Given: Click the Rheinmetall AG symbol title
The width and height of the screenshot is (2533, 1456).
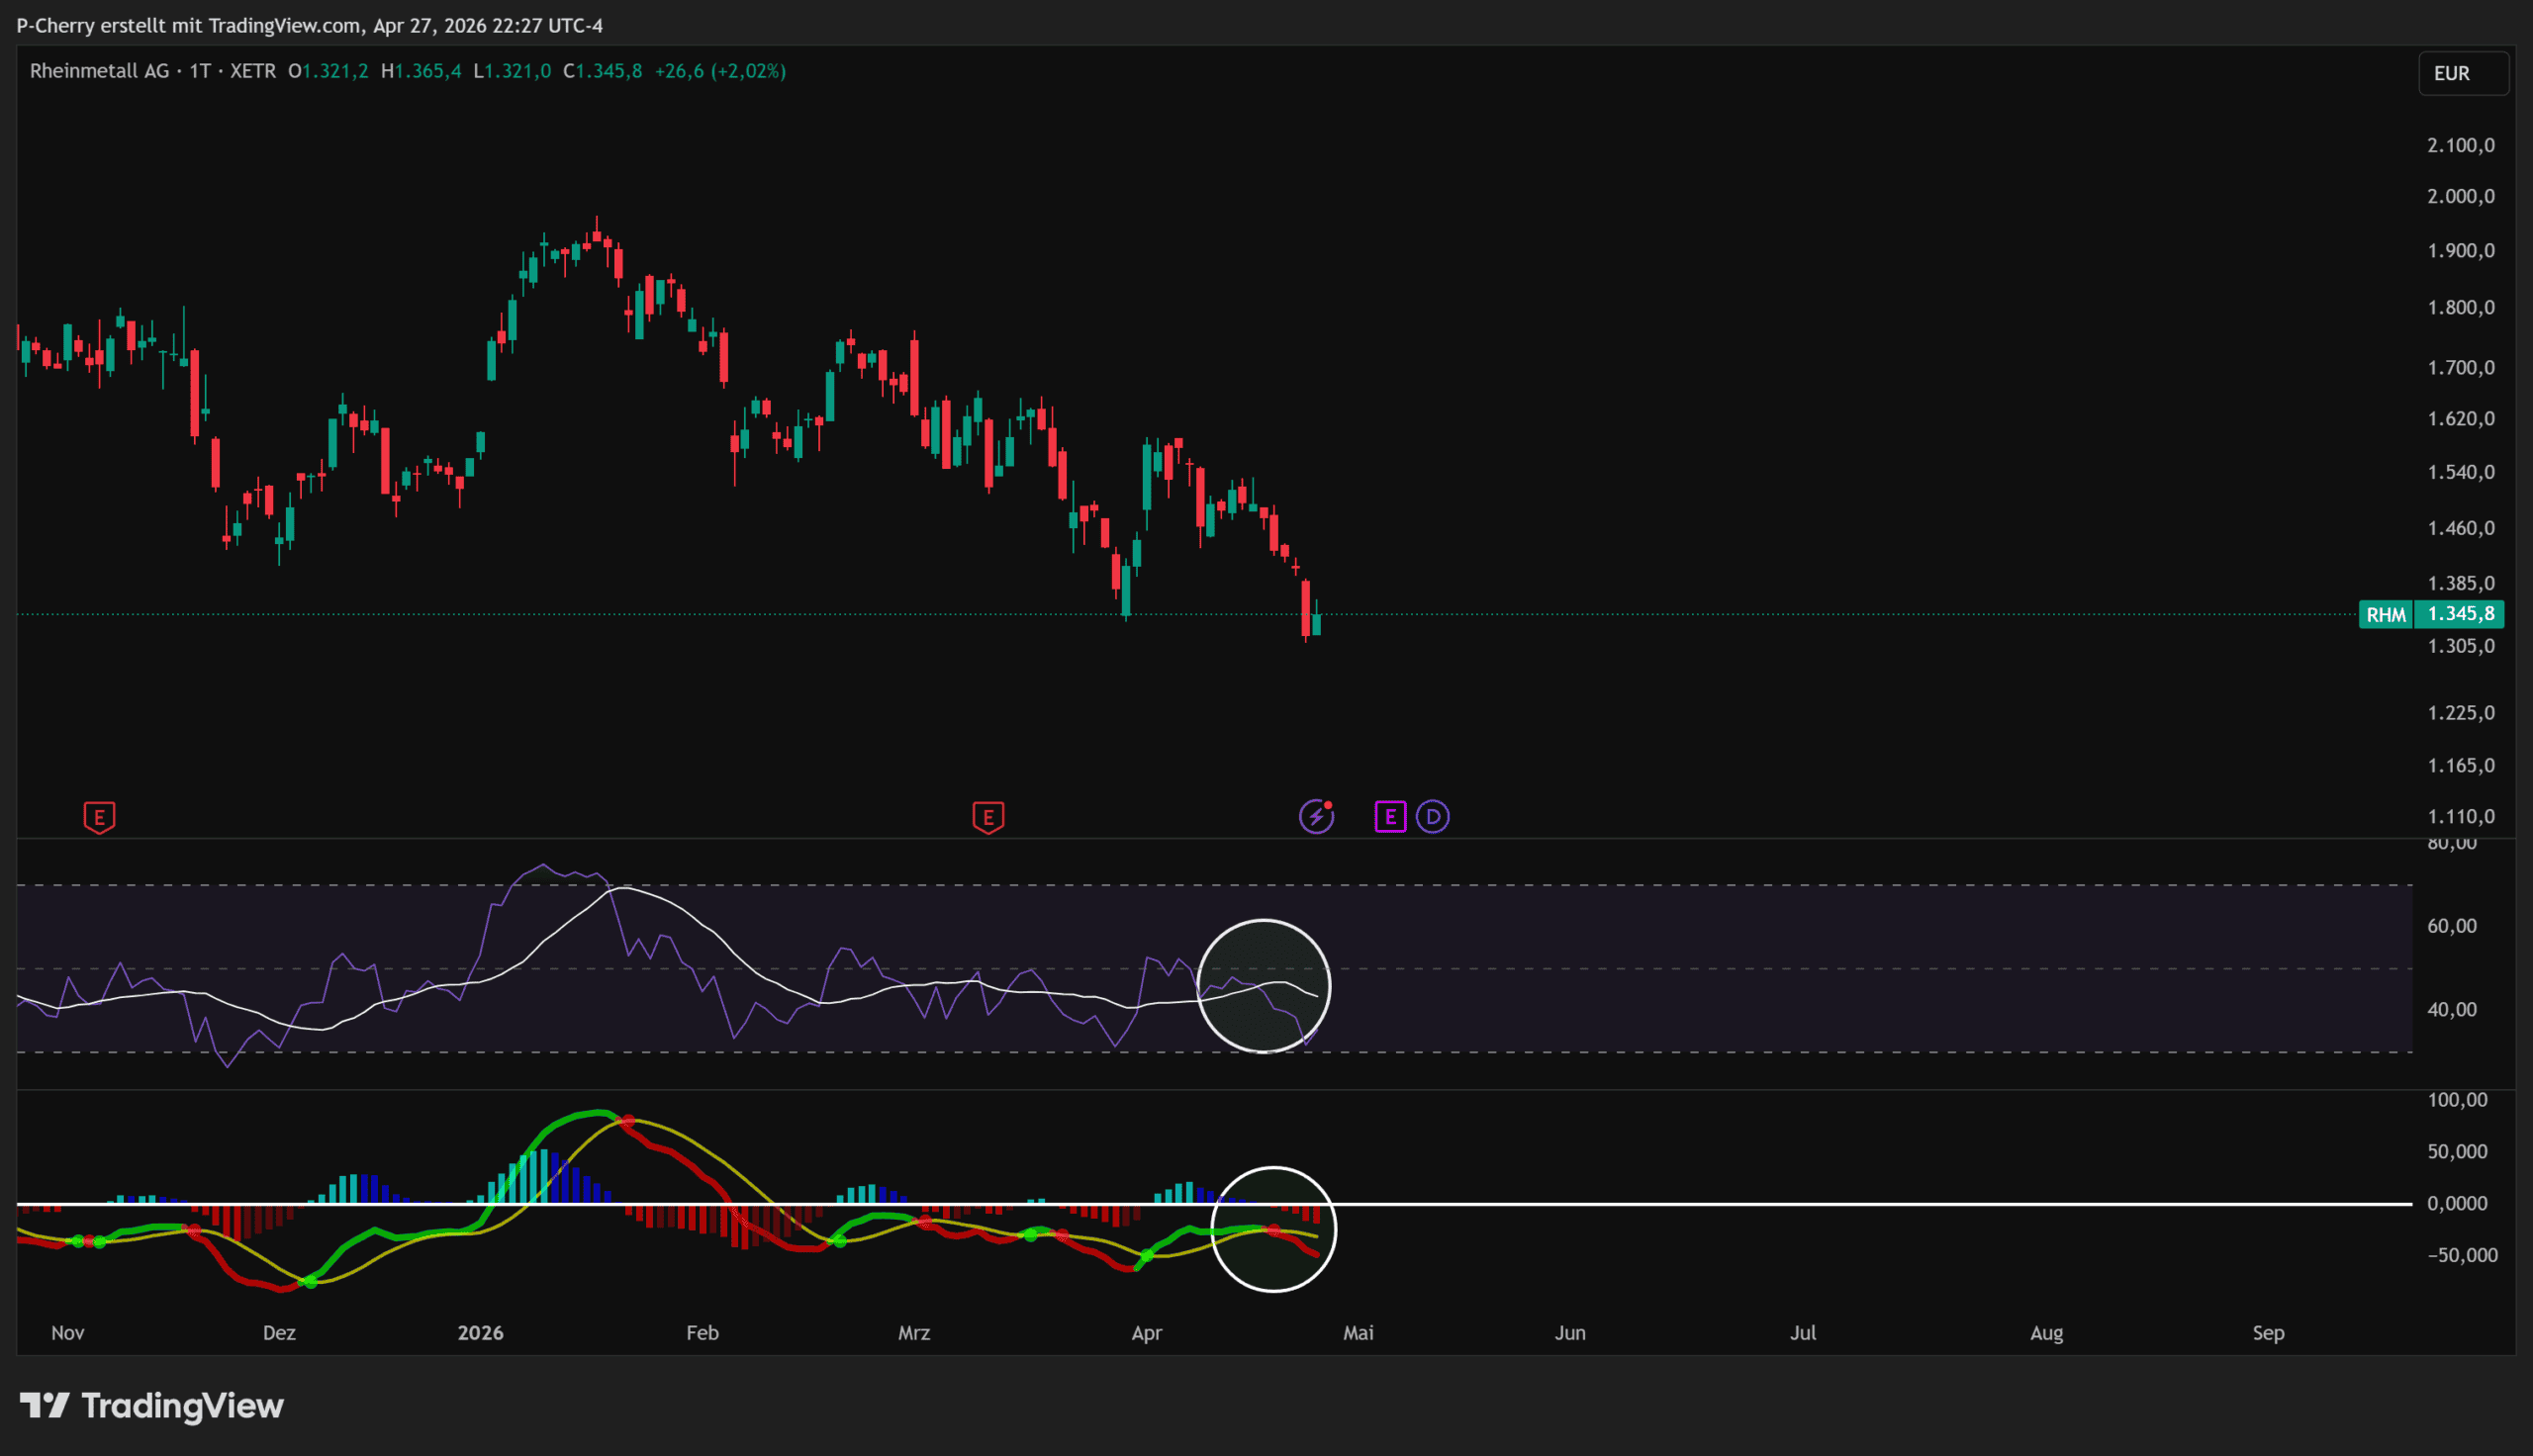Looking at the screenshot, I should point(99,71).
